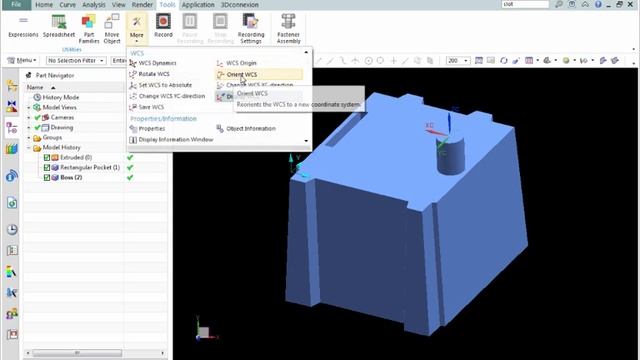Open the Help question-mark icon

(x=598, y=4)
